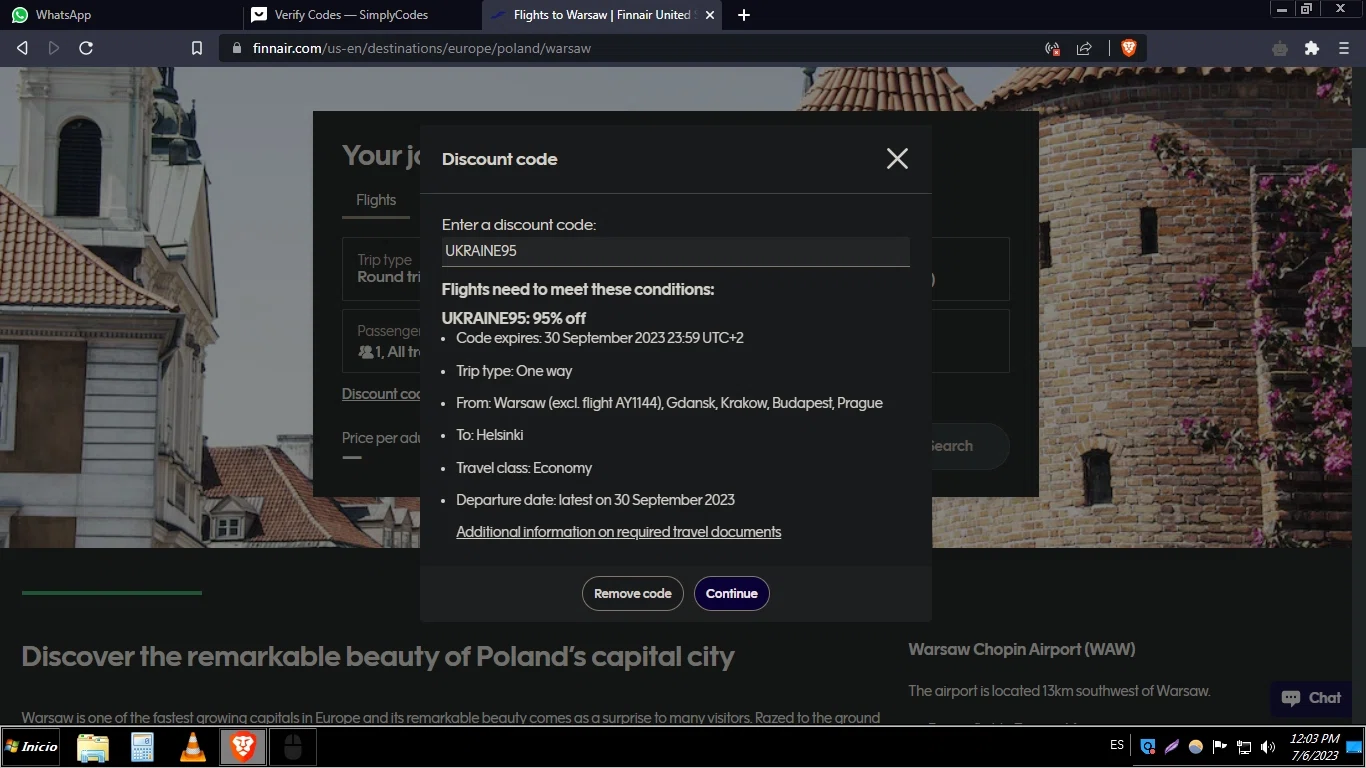Screen dimensions: 1366x768
Task: Select the Flights to Warsaw Finnair tab
Action: click(600, 15)
